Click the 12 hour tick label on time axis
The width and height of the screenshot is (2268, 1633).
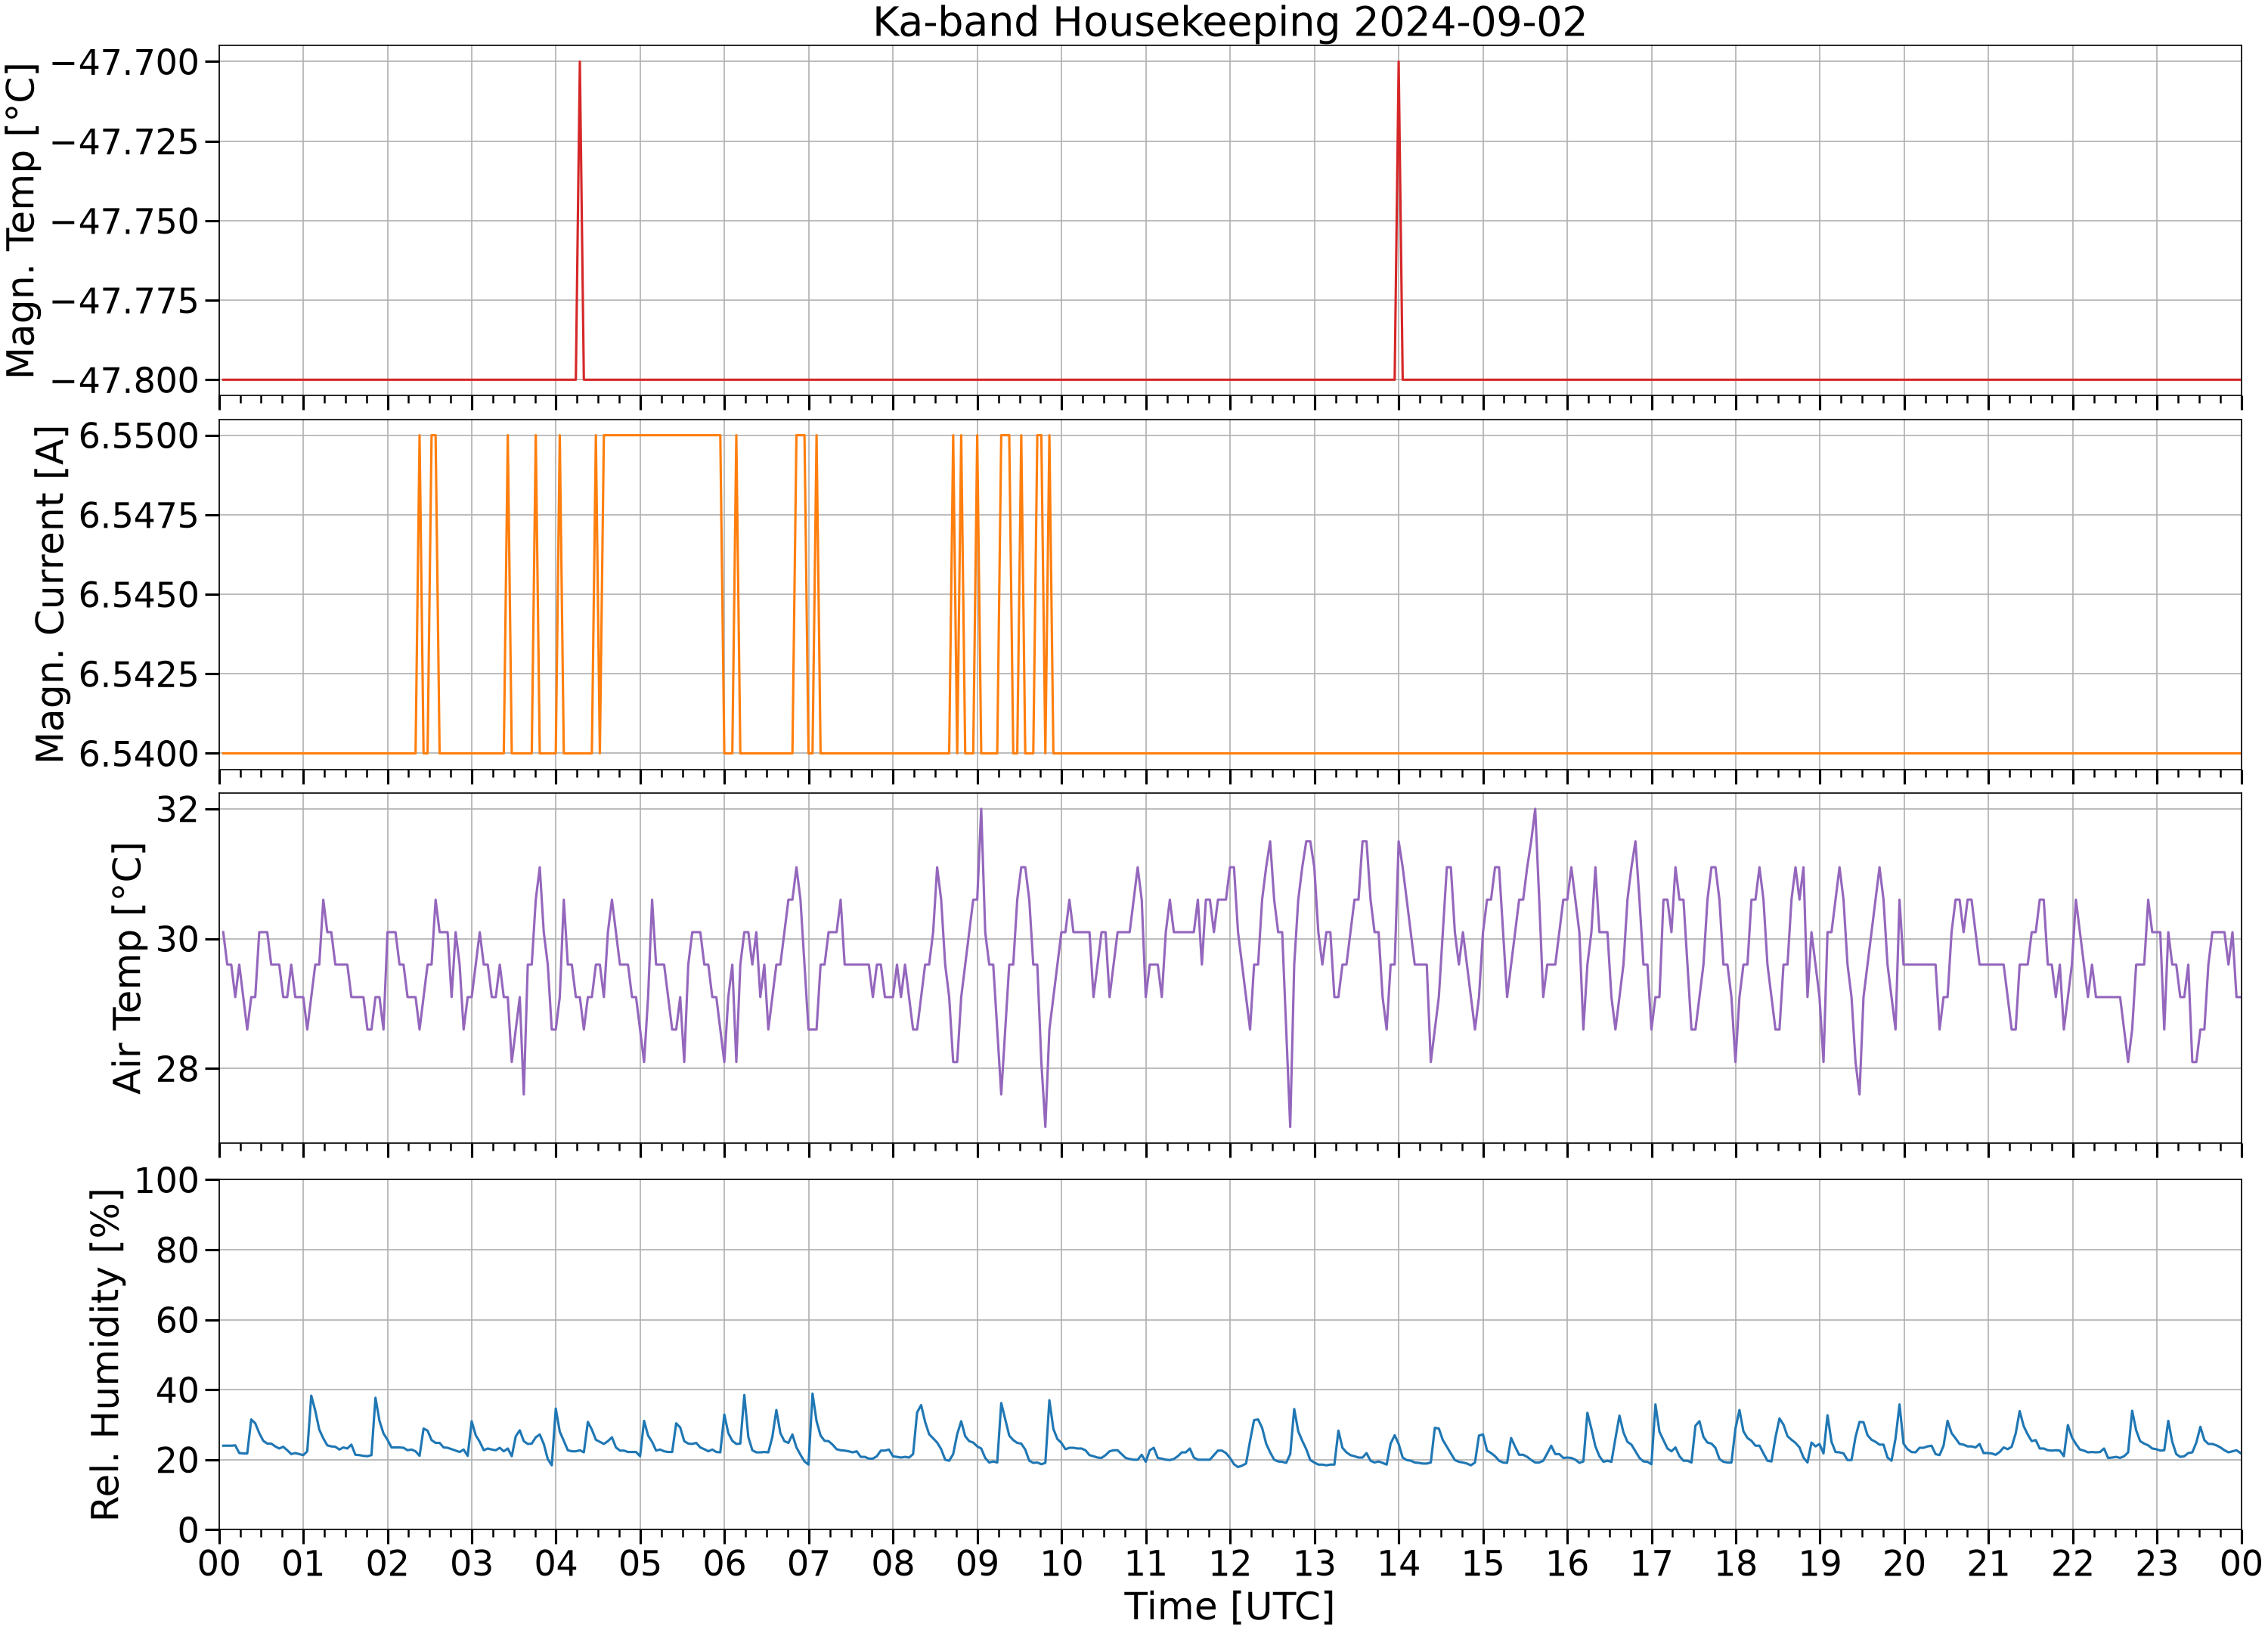click(x=1230, y=1563)
